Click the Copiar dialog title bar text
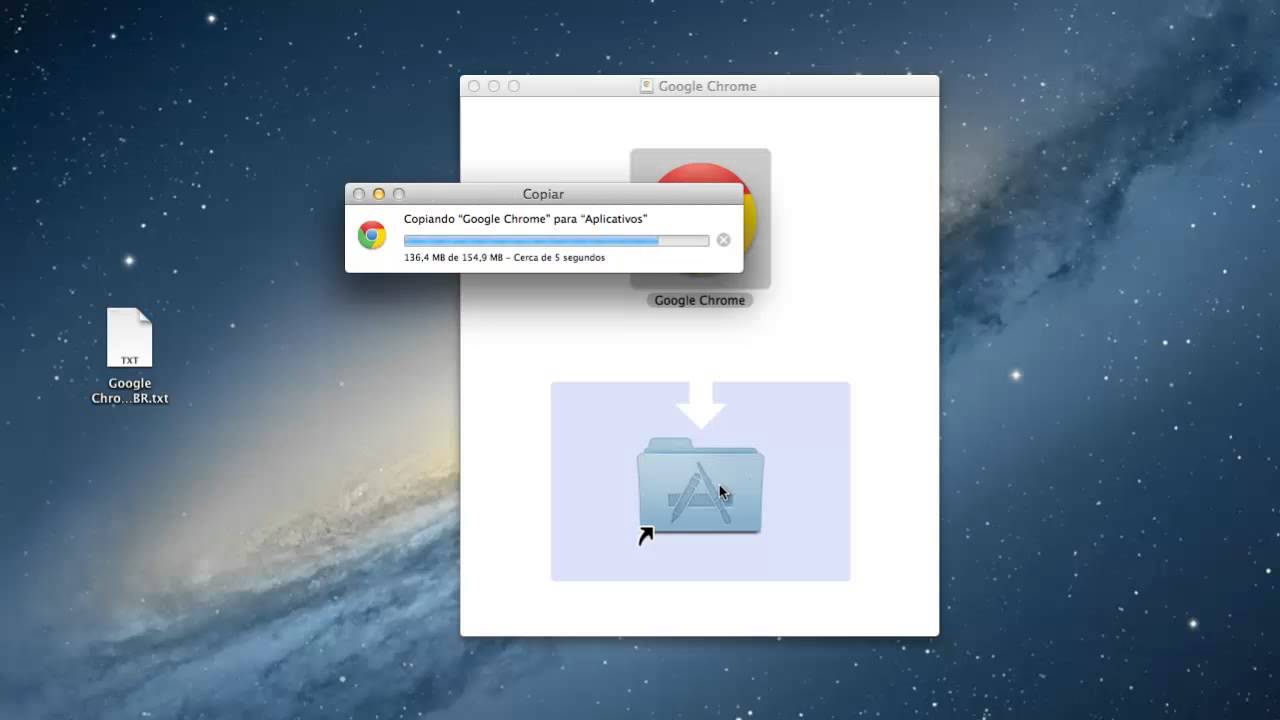Viewport: 1280px width, 720px height. coord(543,194)
